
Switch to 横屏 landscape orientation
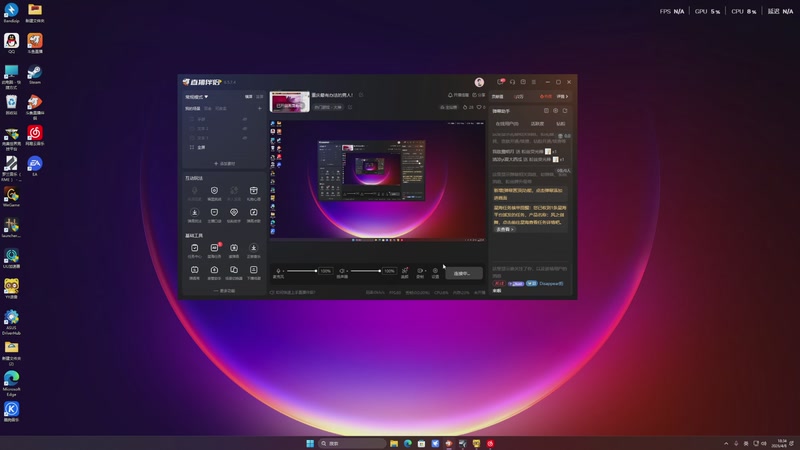248,96
